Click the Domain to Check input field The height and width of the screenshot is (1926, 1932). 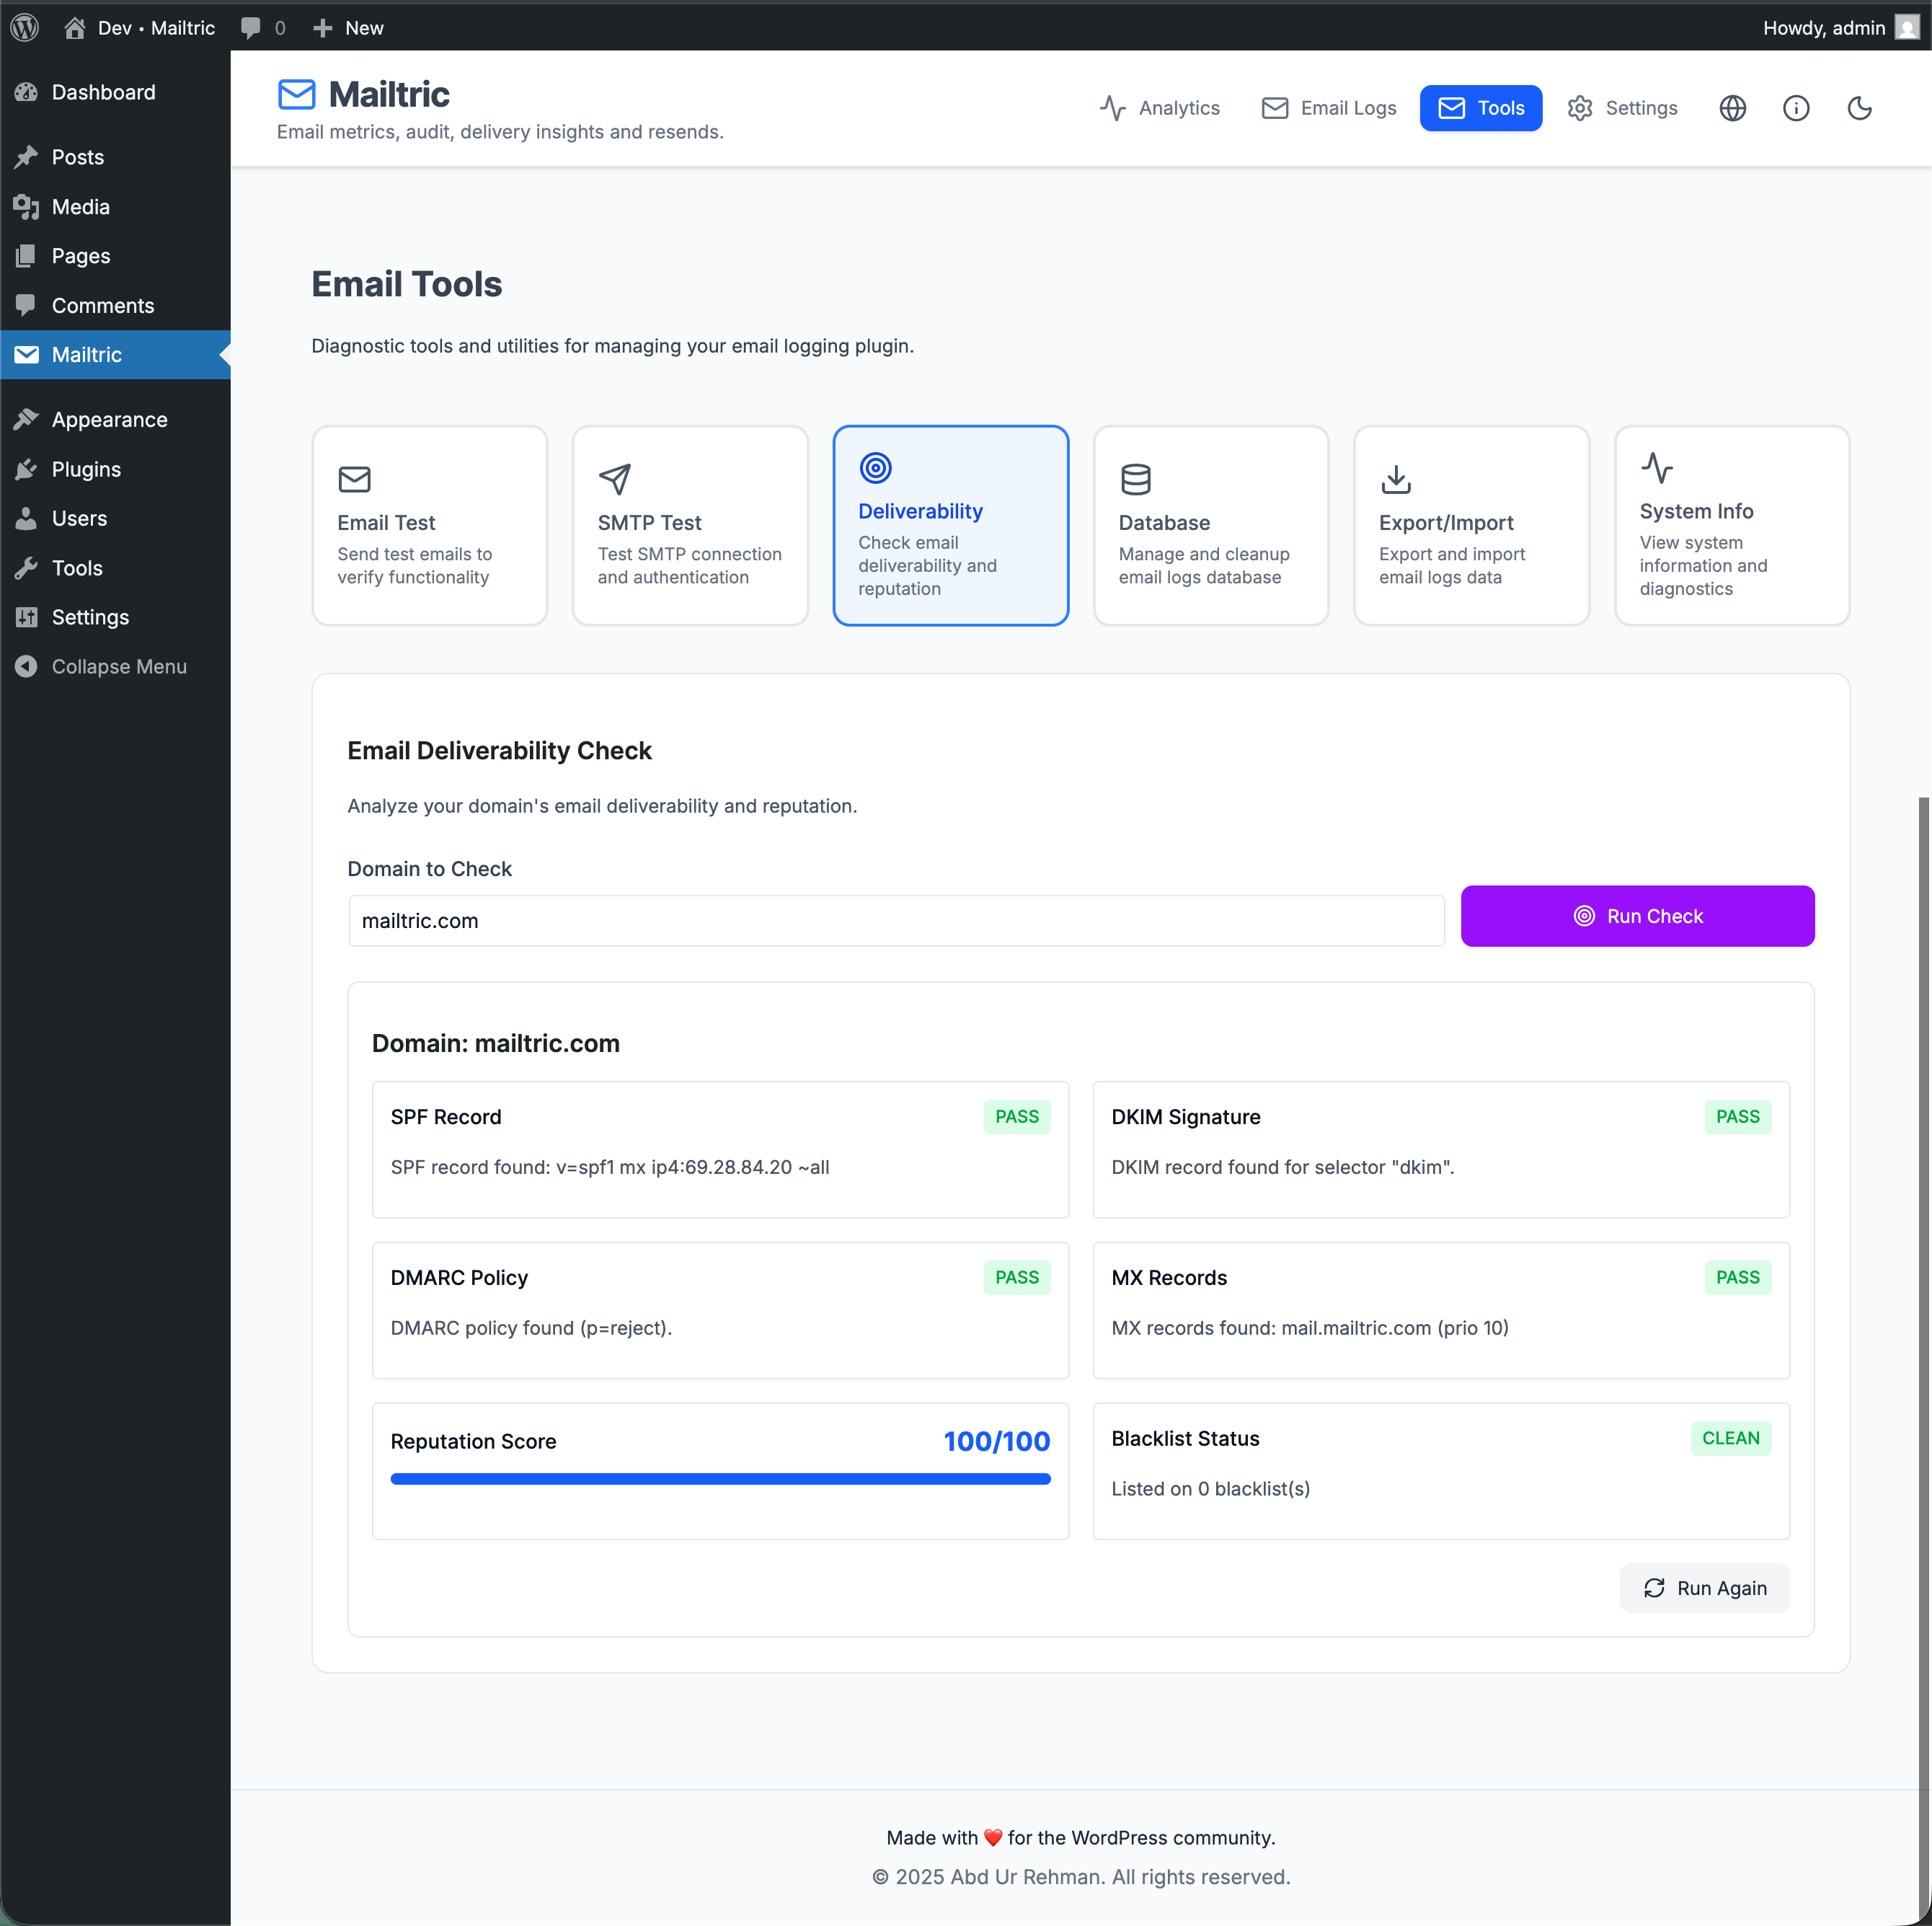point(895,920)
